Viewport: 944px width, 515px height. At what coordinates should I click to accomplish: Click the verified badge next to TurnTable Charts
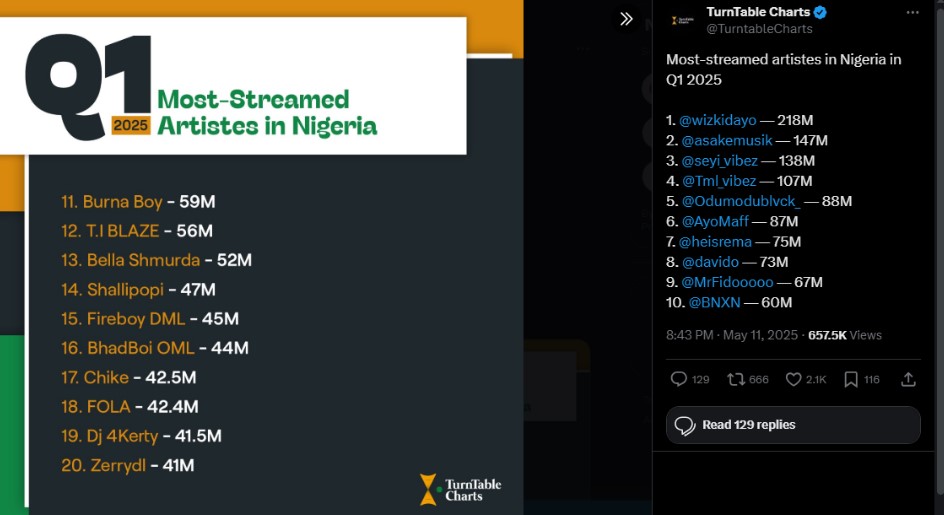click(x=821, y=12)
